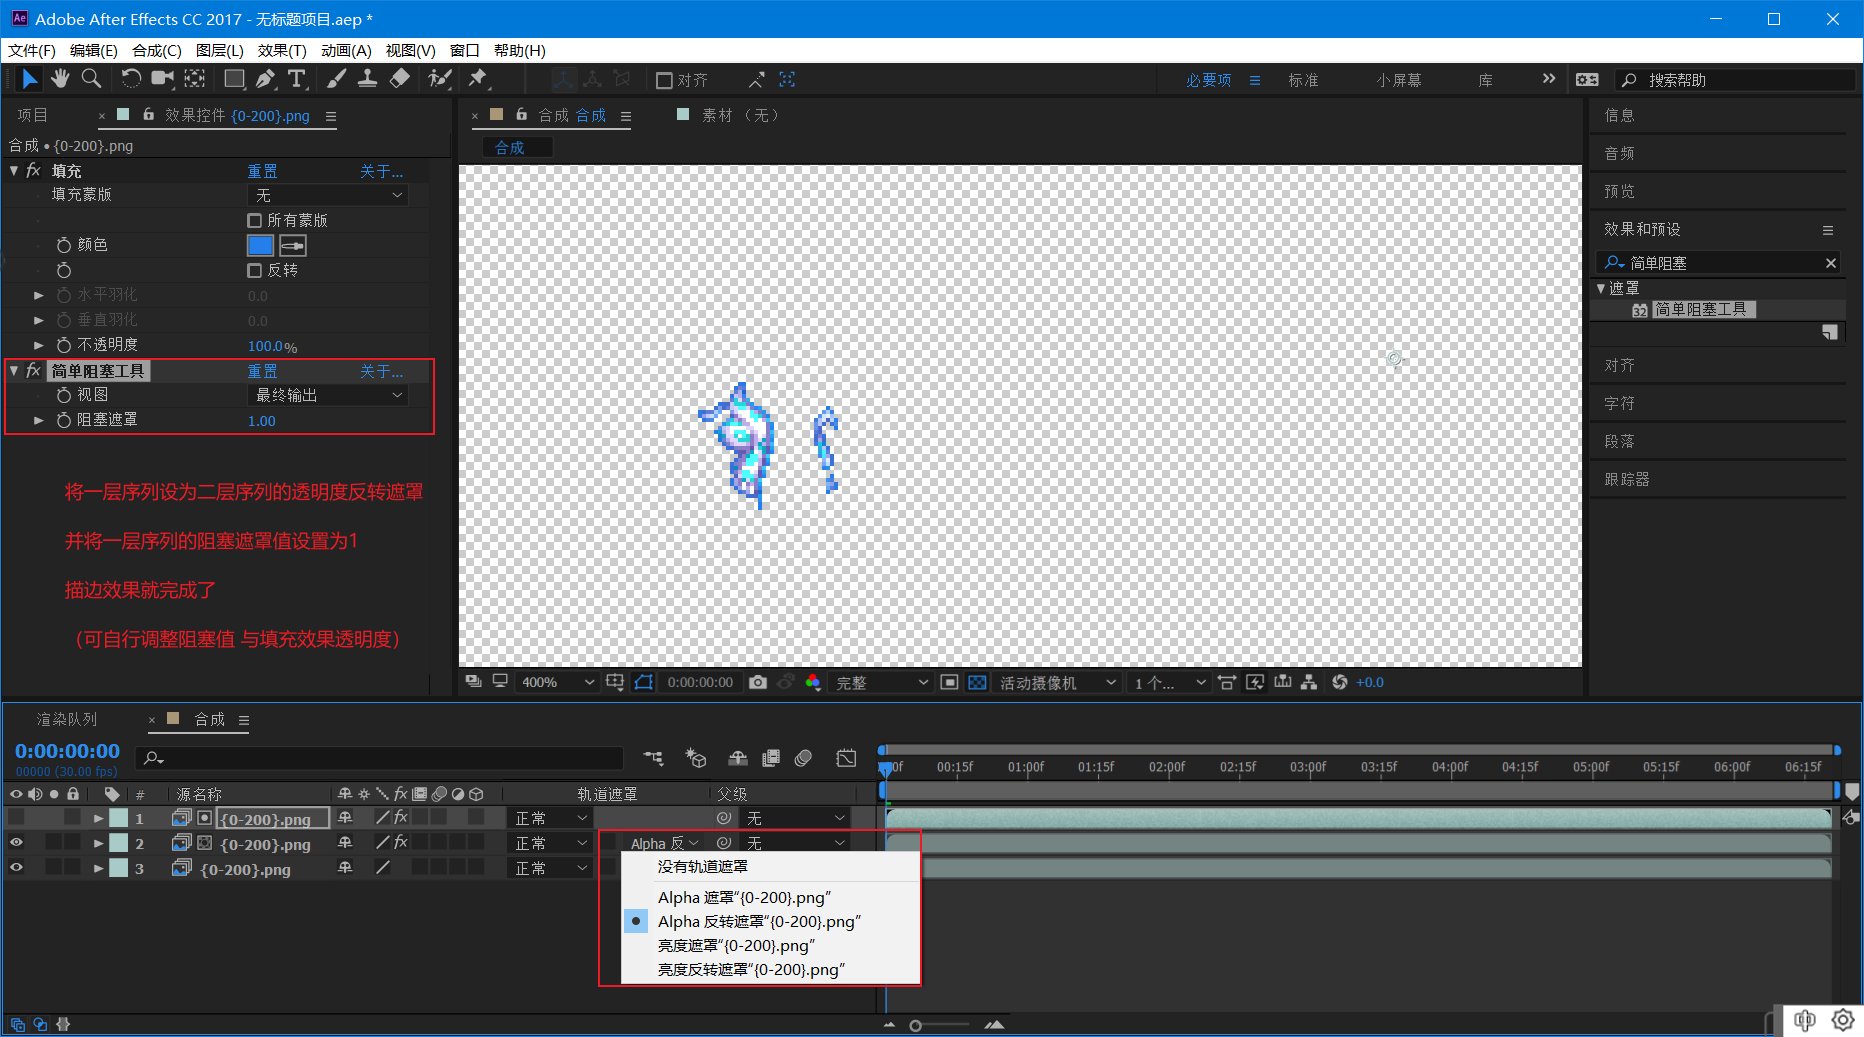Viewport: 1864px width, 1037px height.
Task: Open the 400% magnification dropdown
Action: 556,682
